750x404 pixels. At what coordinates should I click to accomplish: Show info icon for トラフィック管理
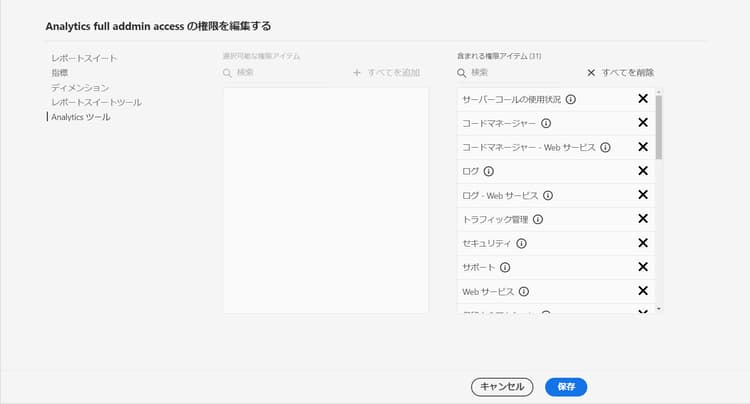coord(538,219)
